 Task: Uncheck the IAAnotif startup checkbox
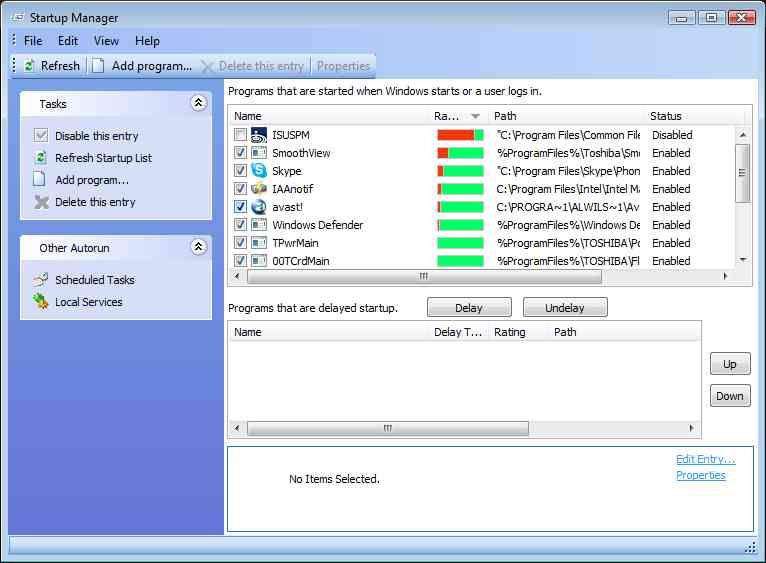pyautogui.click(x=240, y=189)
